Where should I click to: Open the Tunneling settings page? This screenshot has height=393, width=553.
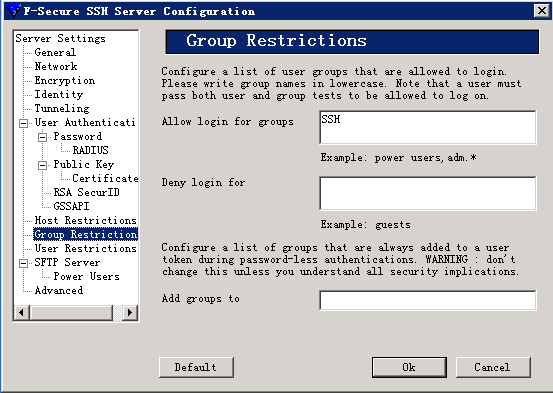[62, 108]
